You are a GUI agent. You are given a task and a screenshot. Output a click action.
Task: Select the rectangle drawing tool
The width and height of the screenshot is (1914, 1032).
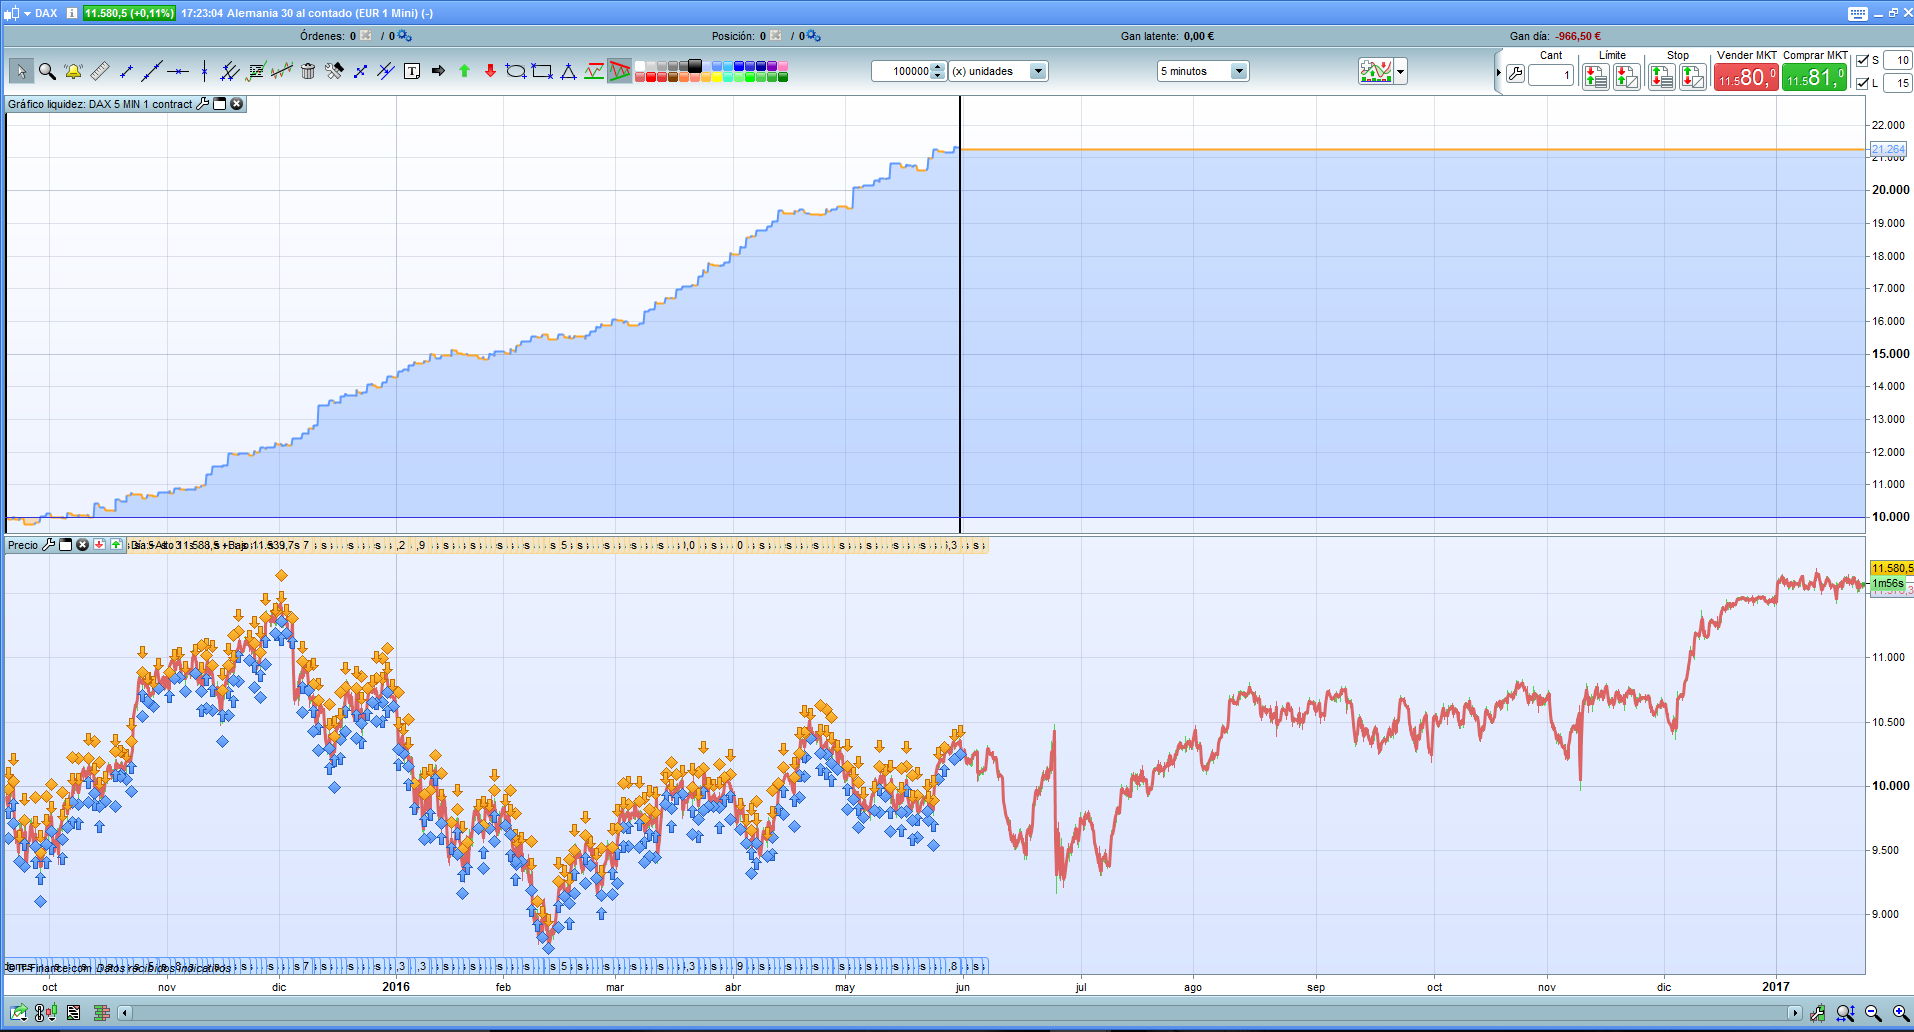point(542,71)
